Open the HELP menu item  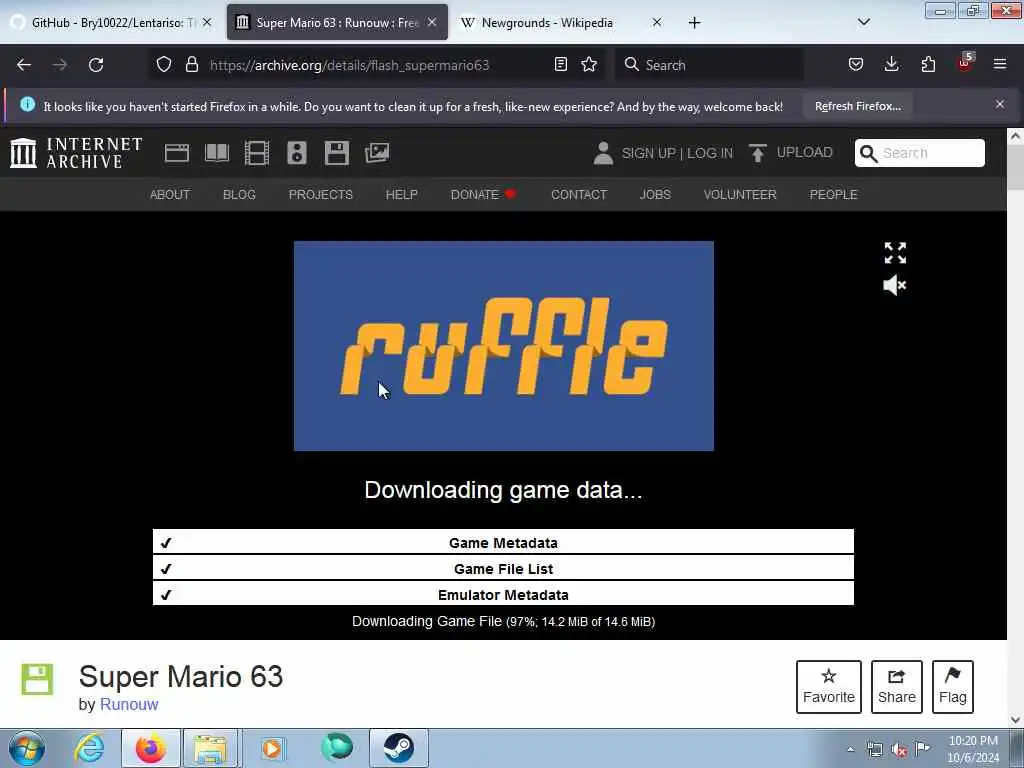pyautogui.click(x=402, y=195)
